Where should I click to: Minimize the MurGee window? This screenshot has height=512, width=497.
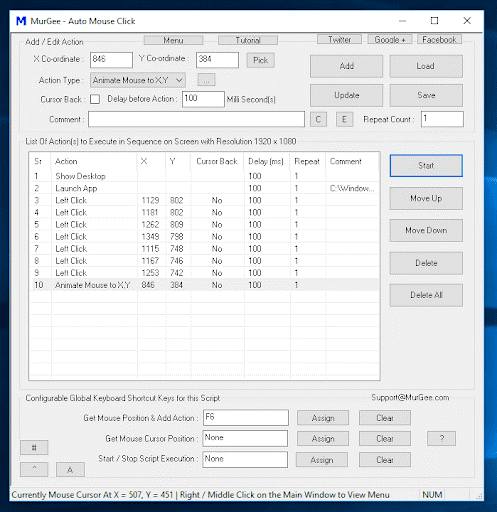pos(402,21)
